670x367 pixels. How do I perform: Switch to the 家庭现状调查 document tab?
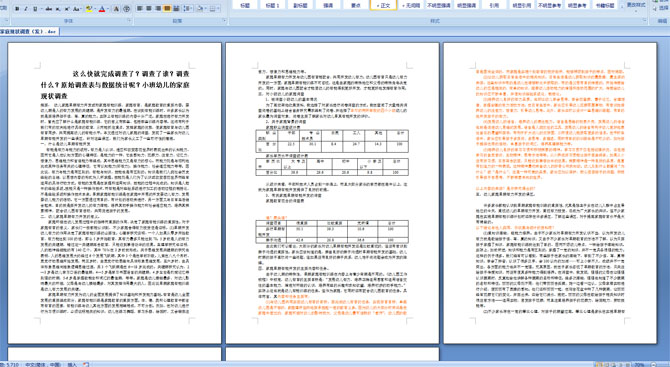(x=28, y=31)
